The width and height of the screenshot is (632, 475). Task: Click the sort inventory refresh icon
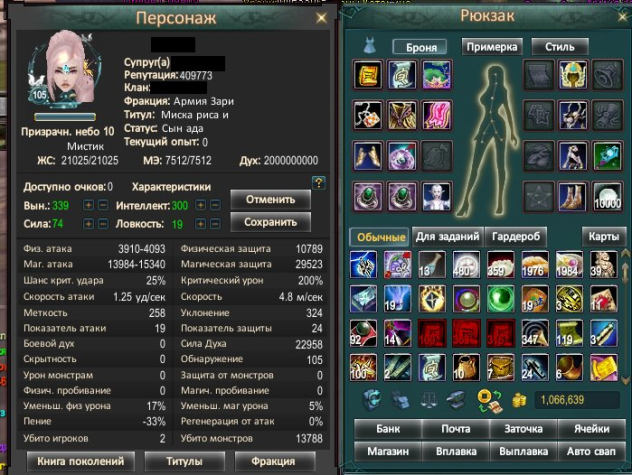click(x=372, y=399)
